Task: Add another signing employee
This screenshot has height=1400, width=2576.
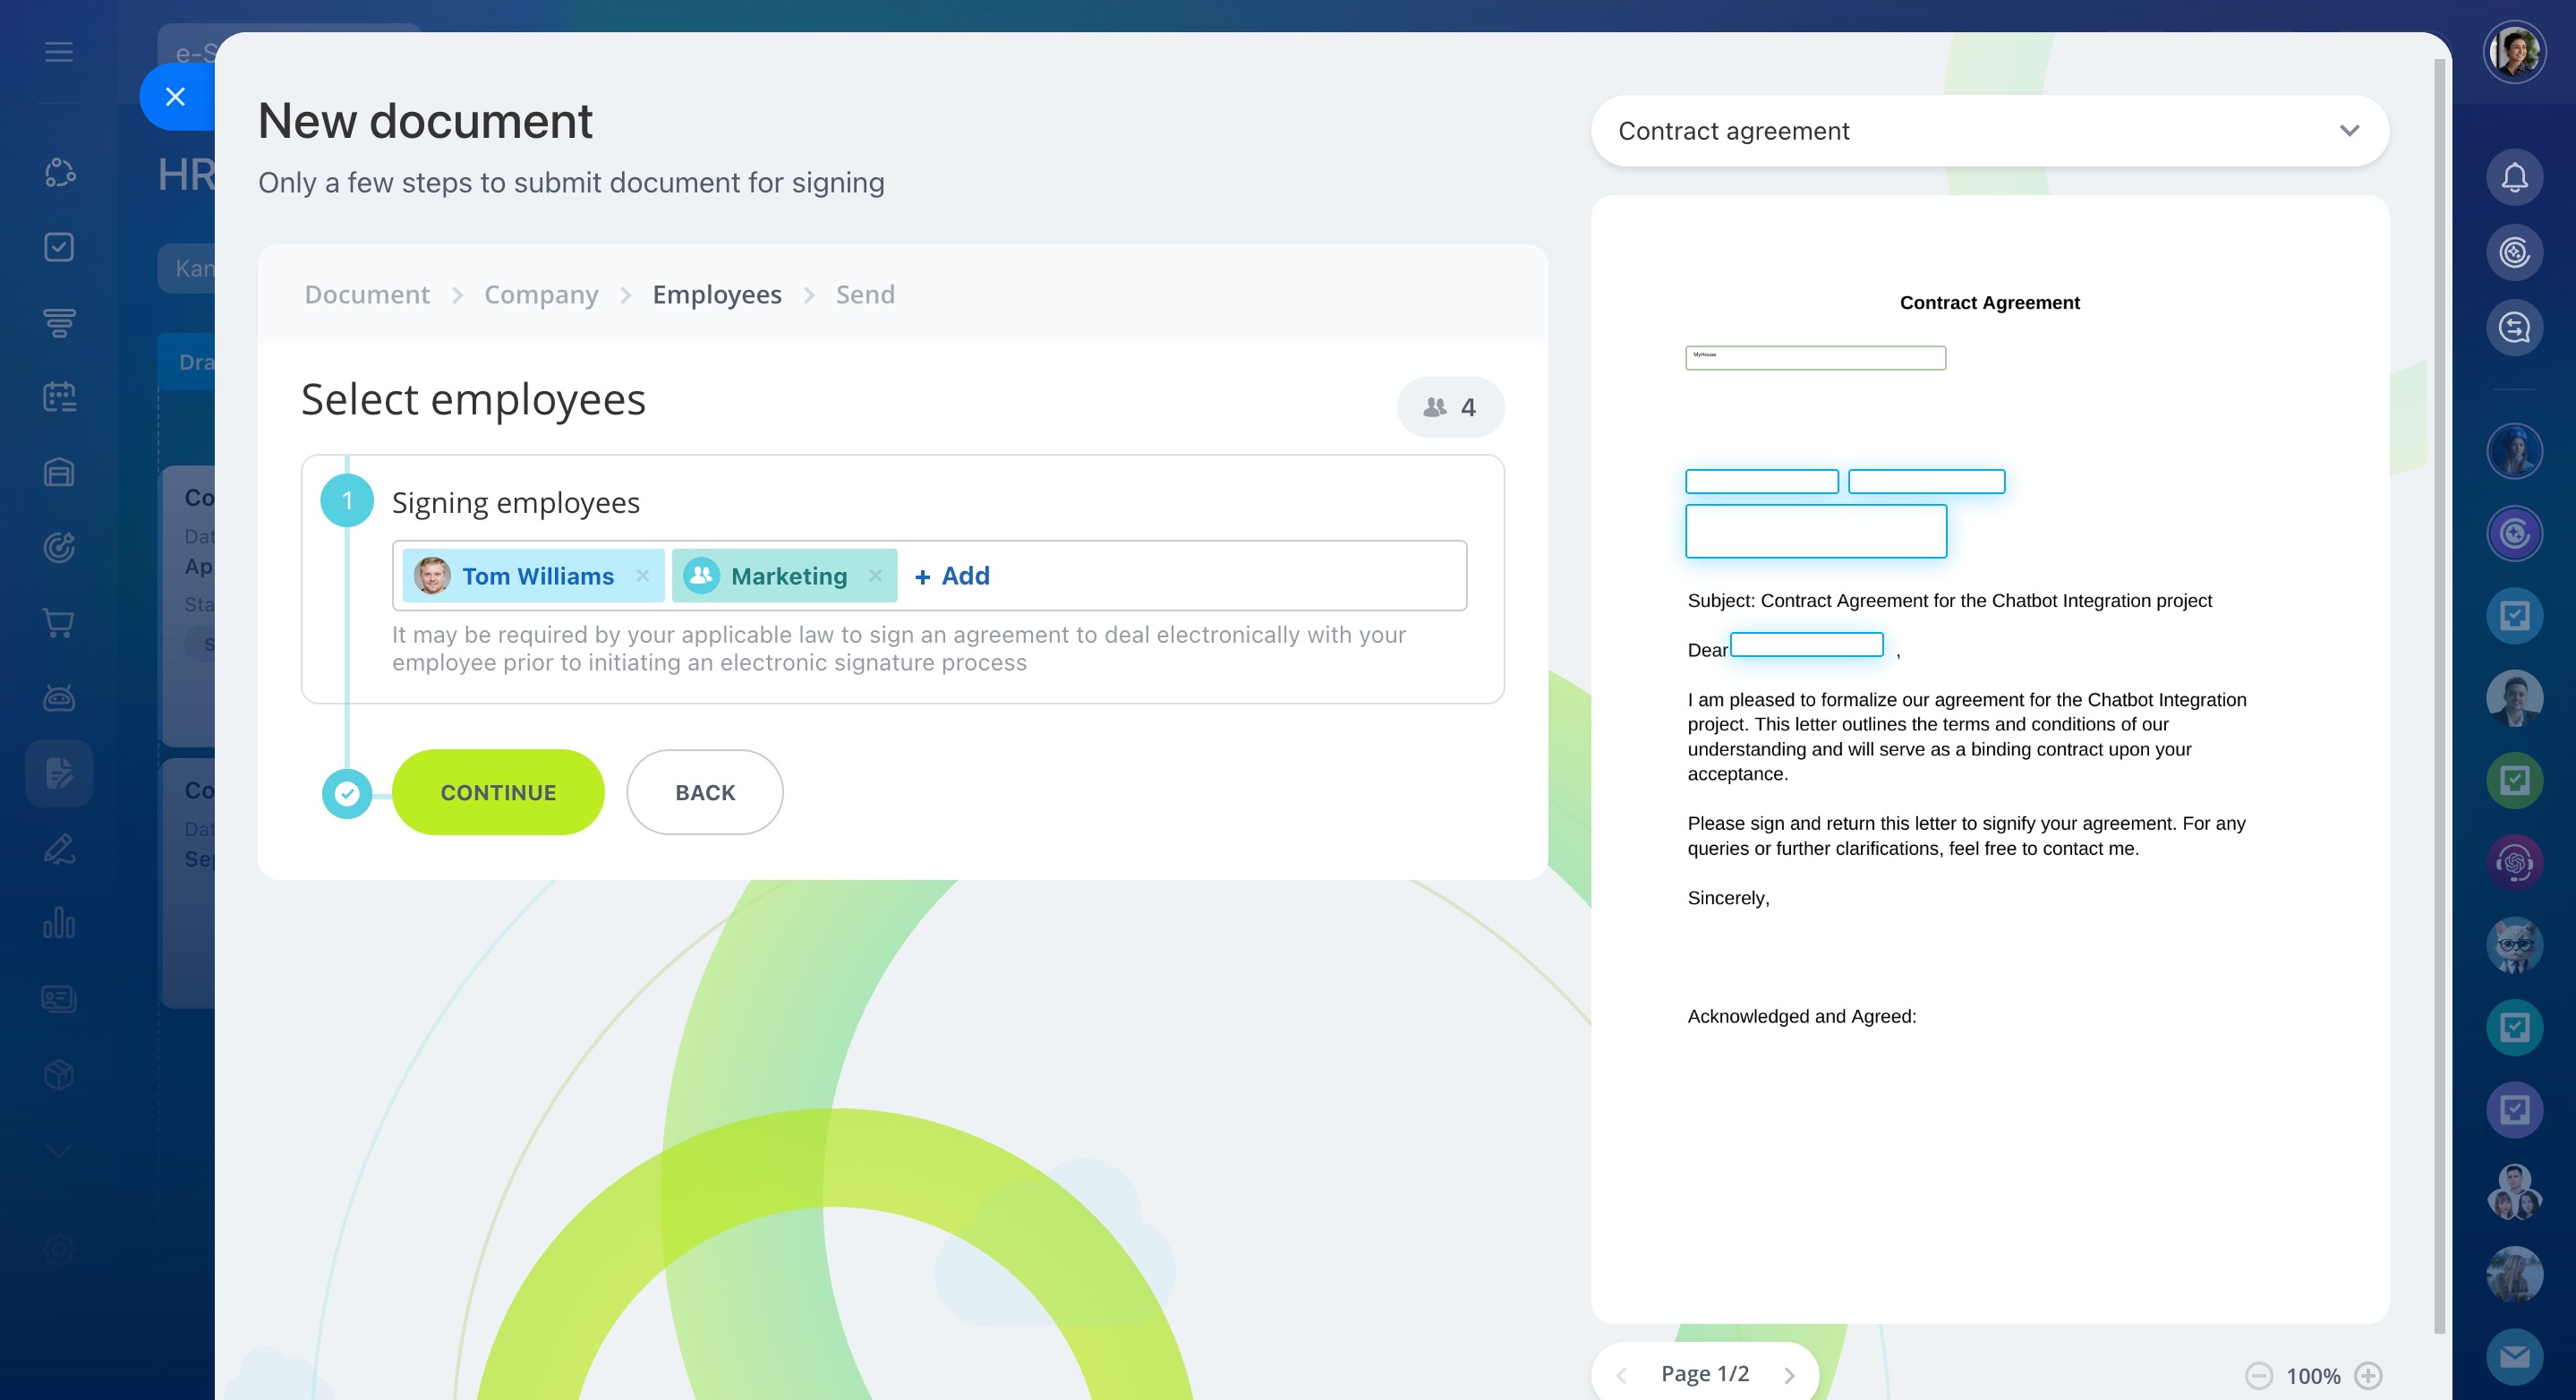Action: coord(952,576)
